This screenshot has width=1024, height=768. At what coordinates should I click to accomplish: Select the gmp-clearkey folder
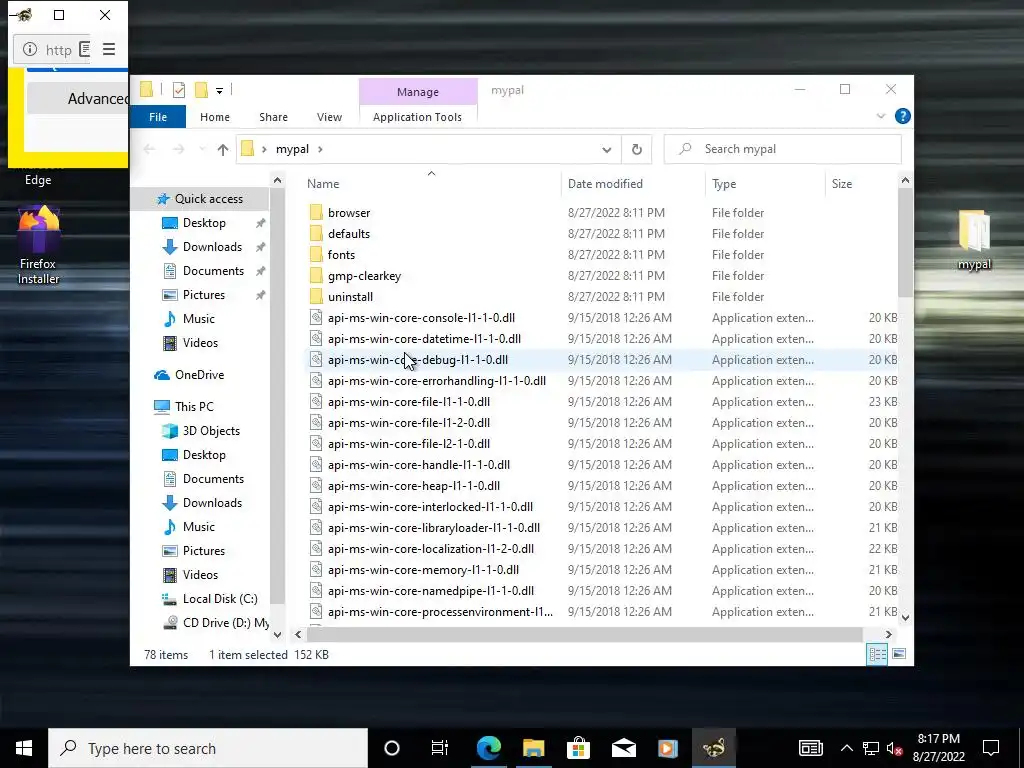(x=364, y=276)
